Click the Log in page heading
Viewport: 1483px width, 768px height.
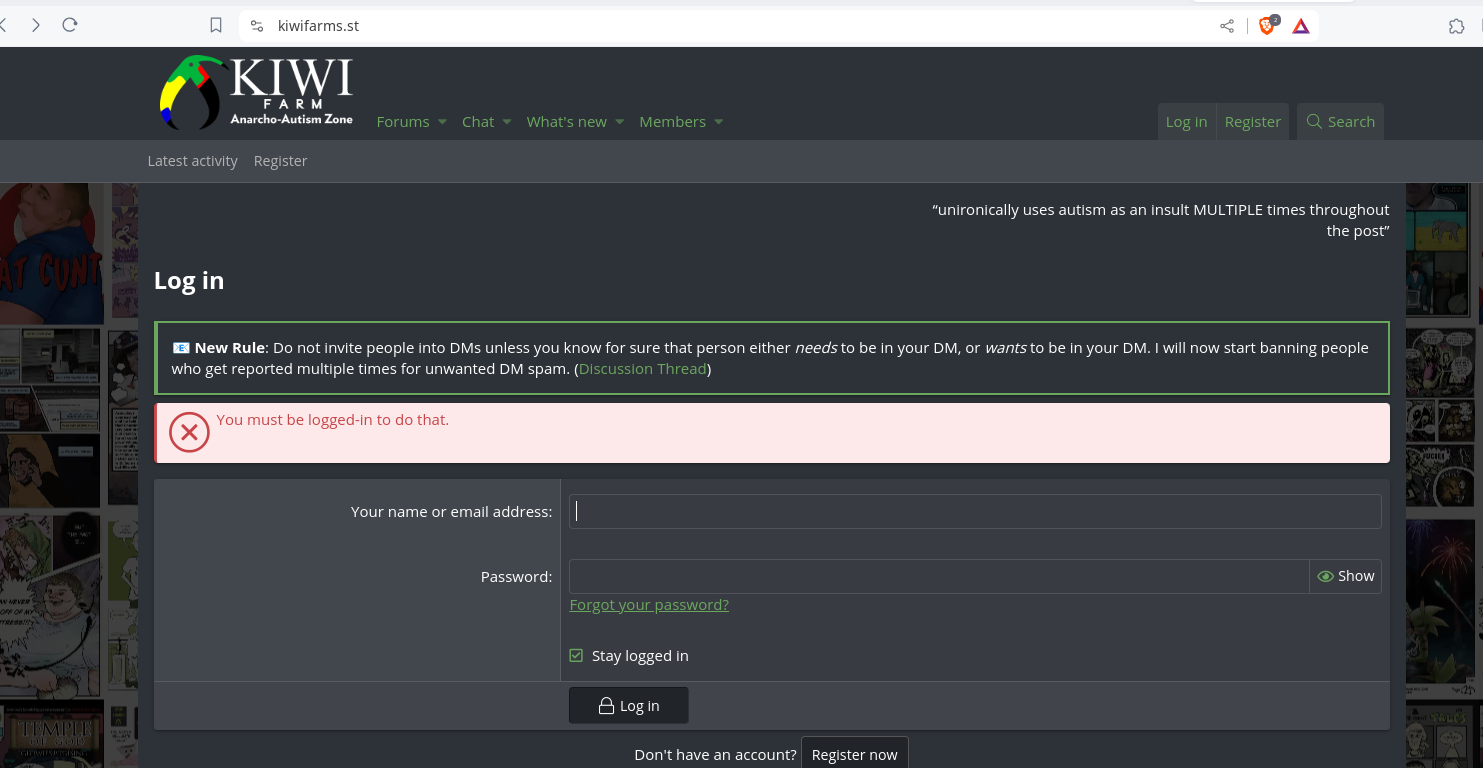(189, 281)
